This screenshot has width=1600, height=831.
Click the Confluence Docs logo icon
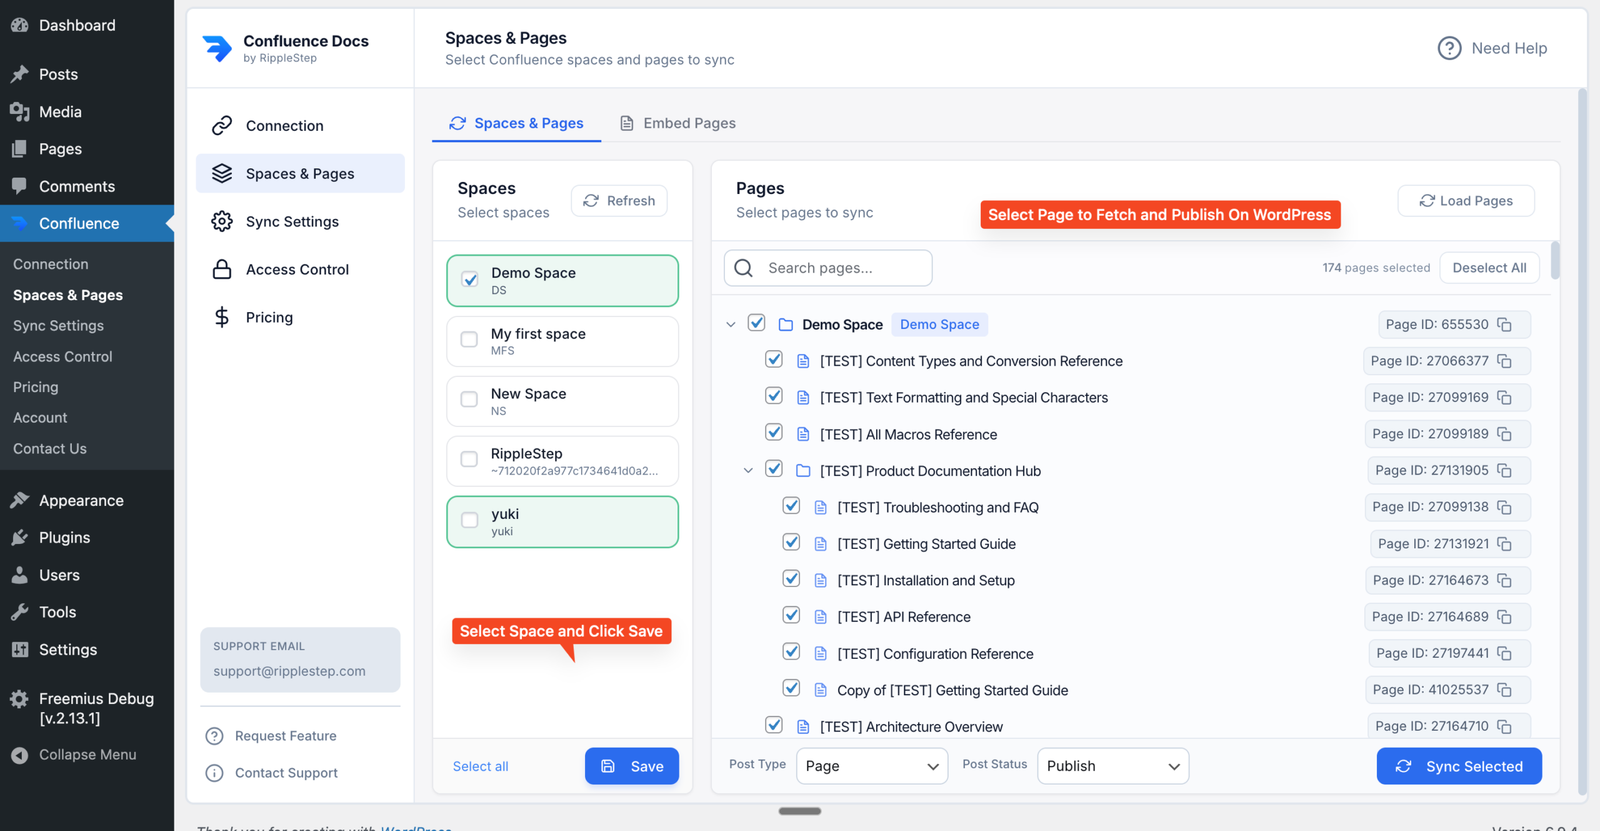(217, 48)
